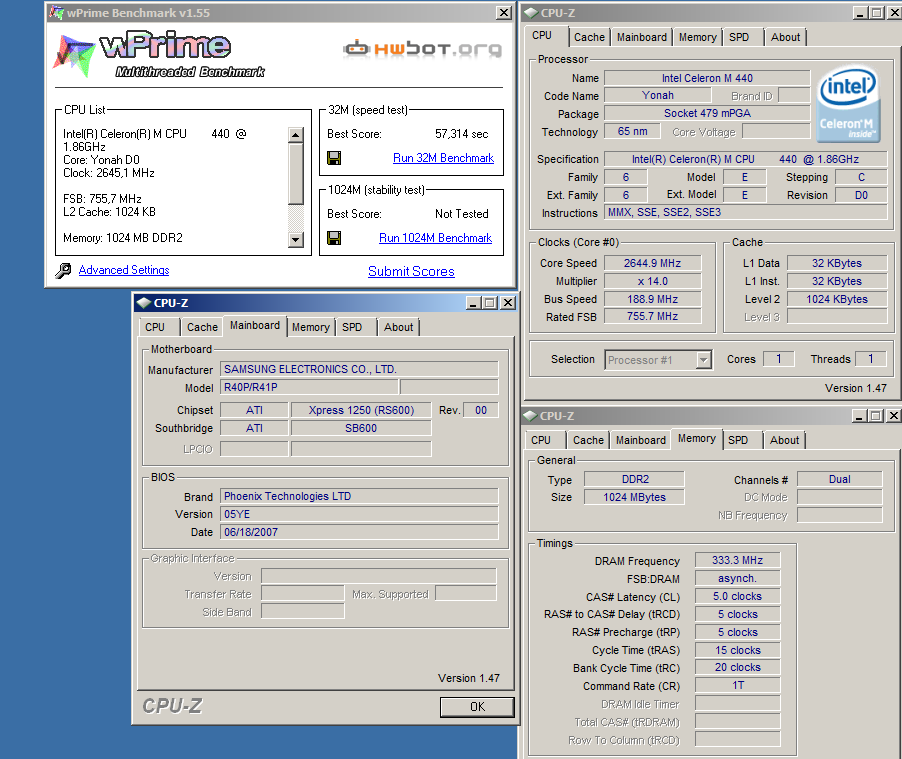Click the BIOS date 06/18/2007

[x=359, y=532]
